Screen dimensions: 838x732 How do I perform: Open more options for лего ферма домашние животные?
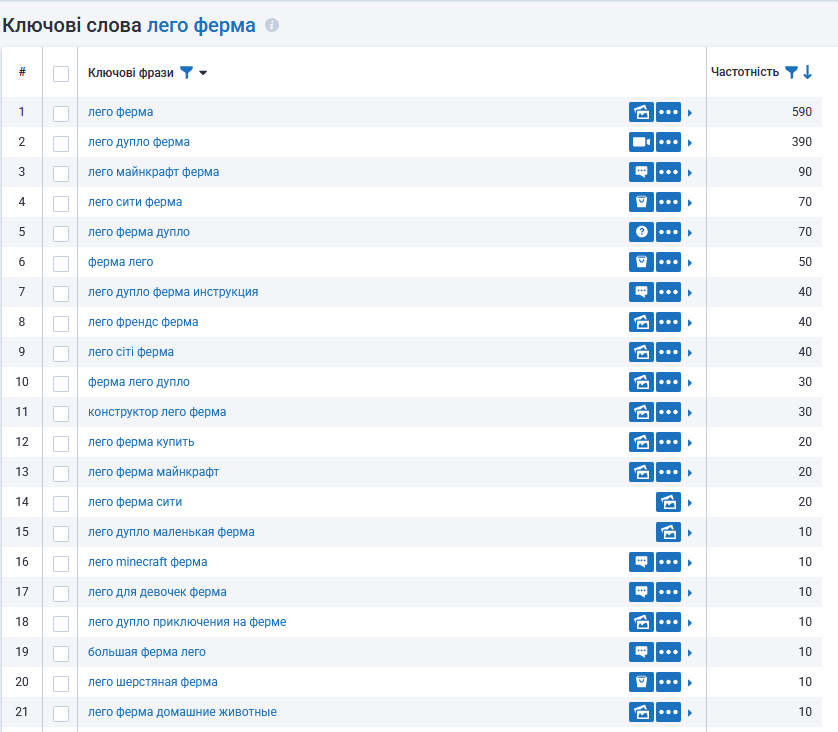669,712
